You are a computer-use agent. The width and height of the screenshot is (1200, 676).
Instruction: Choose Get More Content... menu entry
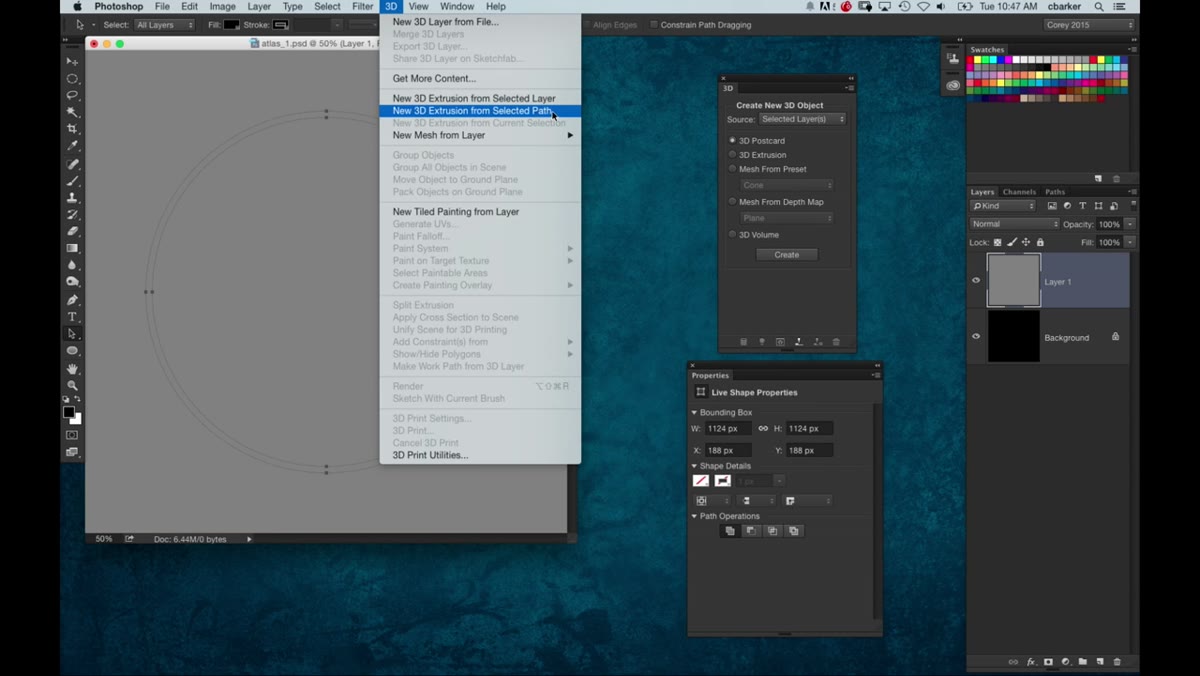click(x=480, y=78)
